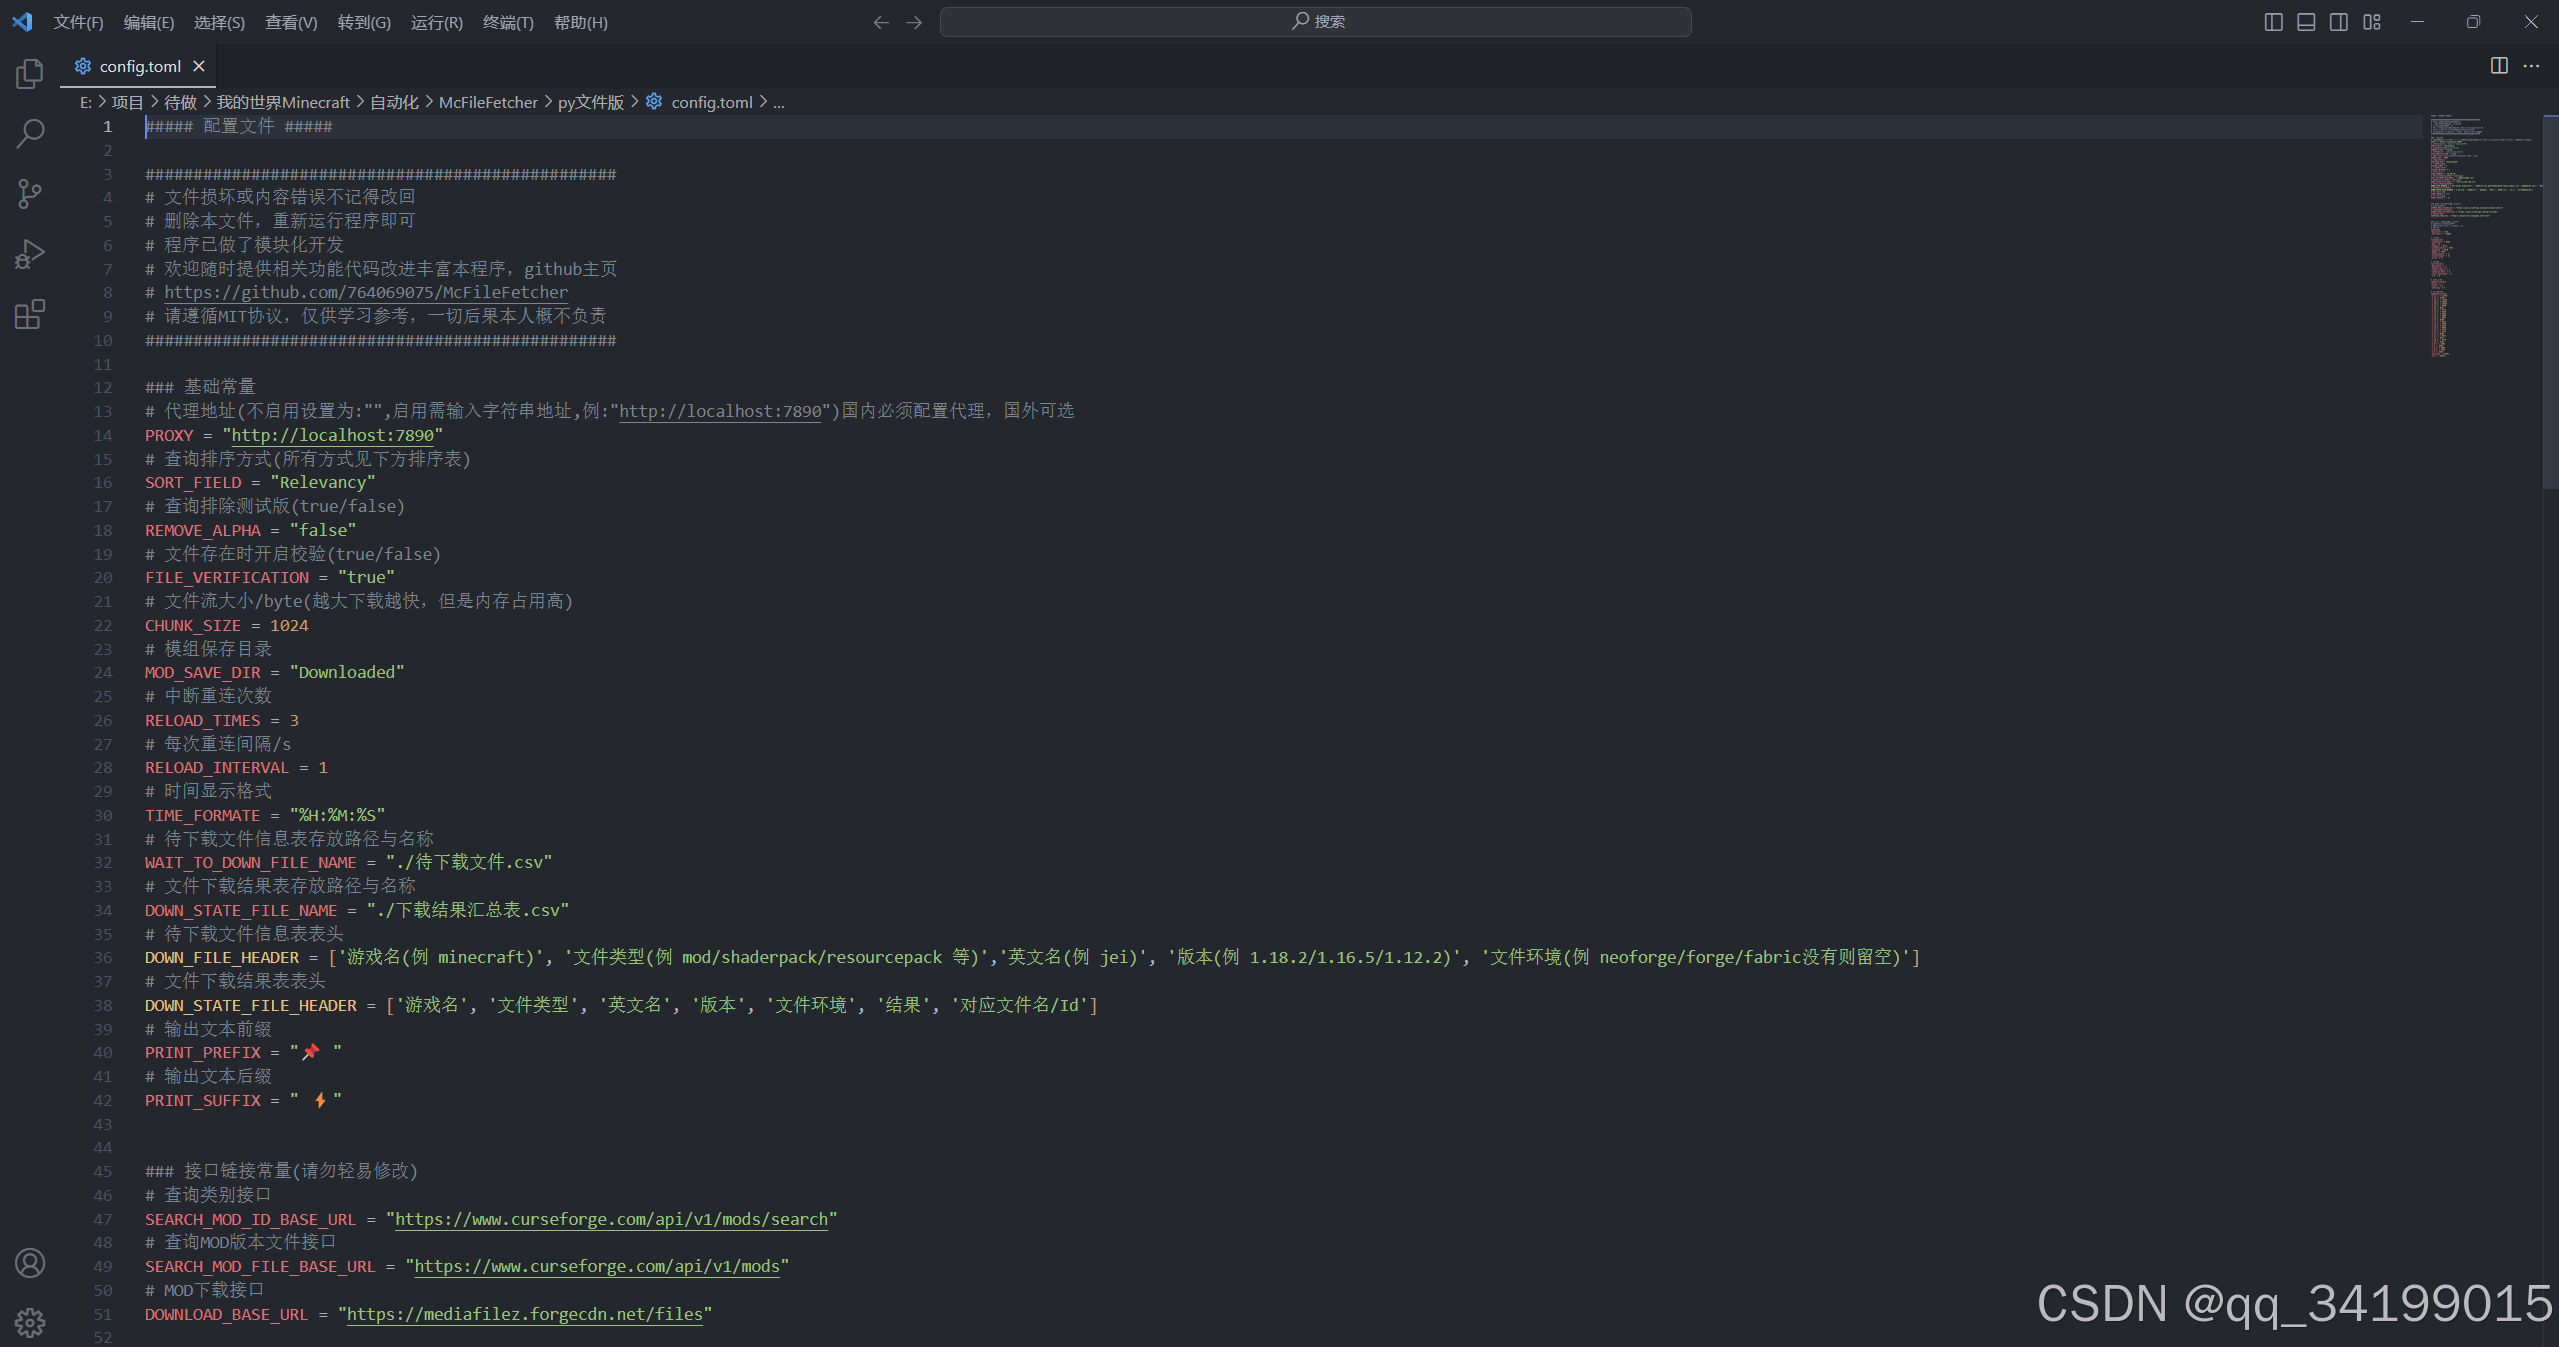Viewport: 2559px width, 1347px height.
Task: Open Run and Debug view
Action: pyautogui.click(x=30, y=254)
